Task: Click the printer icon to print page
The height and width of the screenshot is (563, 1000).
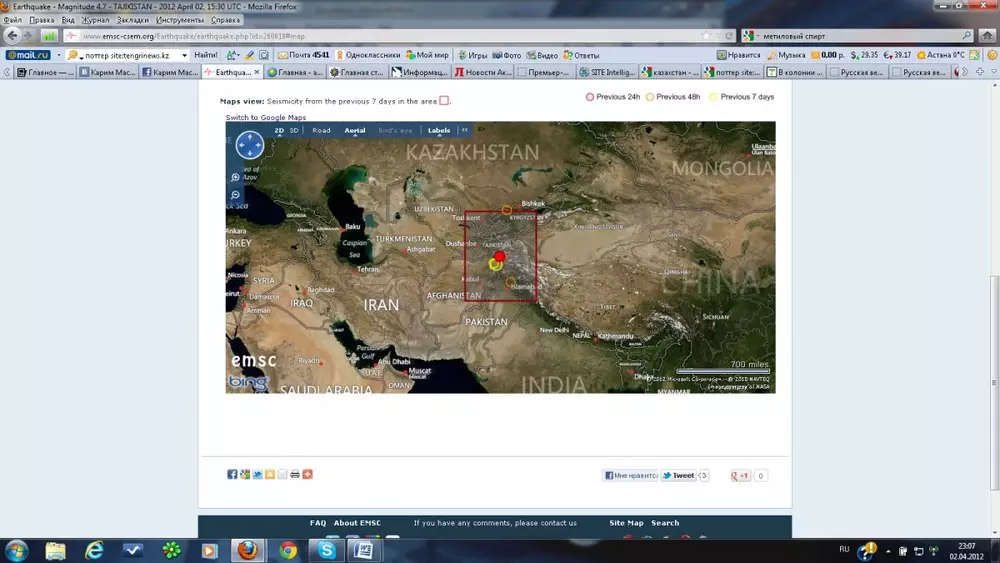Action: (295, 474)
